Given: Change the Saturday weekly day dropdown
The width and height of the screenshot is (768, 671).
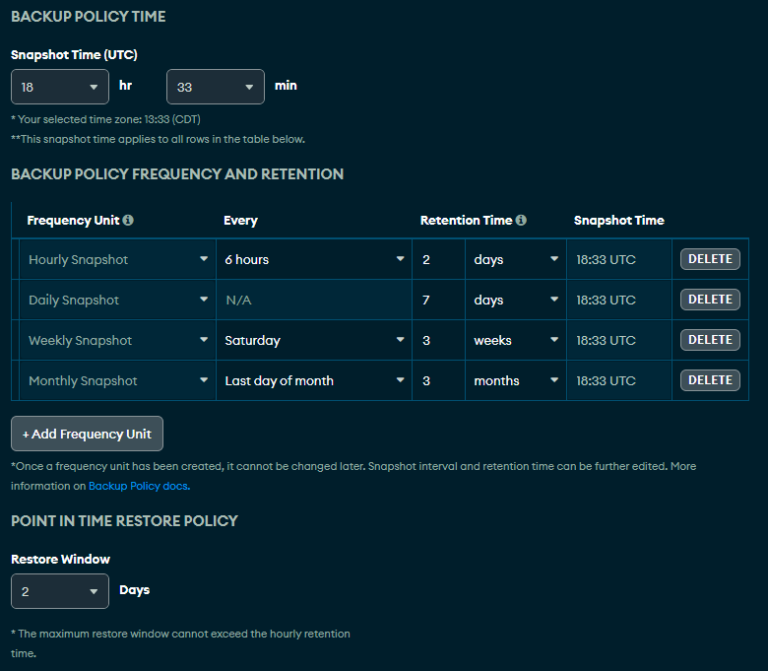Looking at the screenshot, I should pyautogui.click(x=313, y=341).
